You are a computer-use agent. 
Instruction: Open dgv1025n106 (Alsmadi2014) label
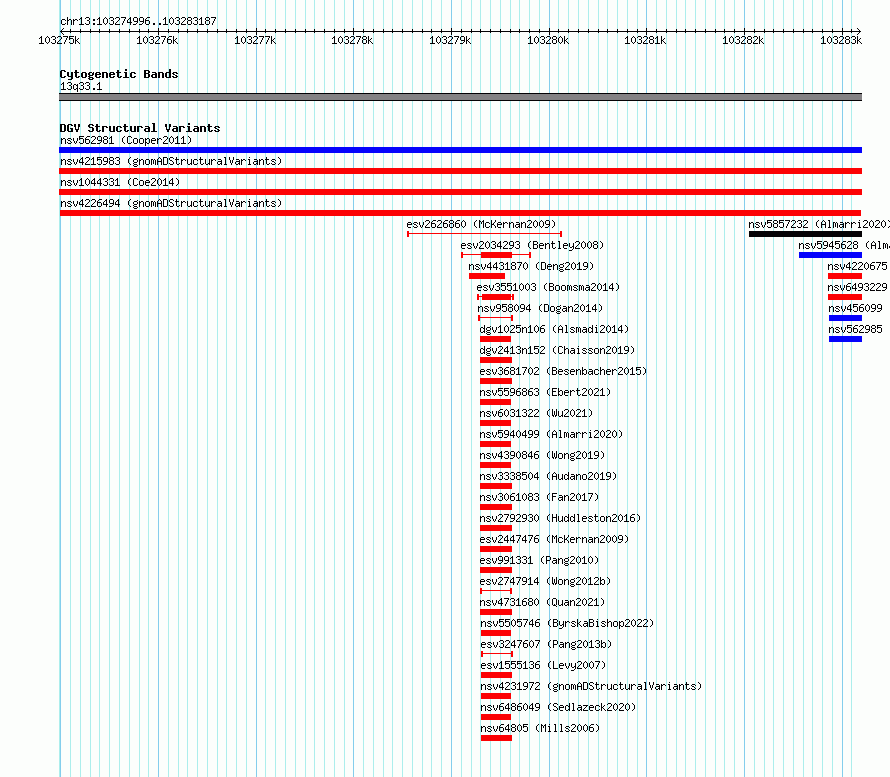click(x=554, y=329)
